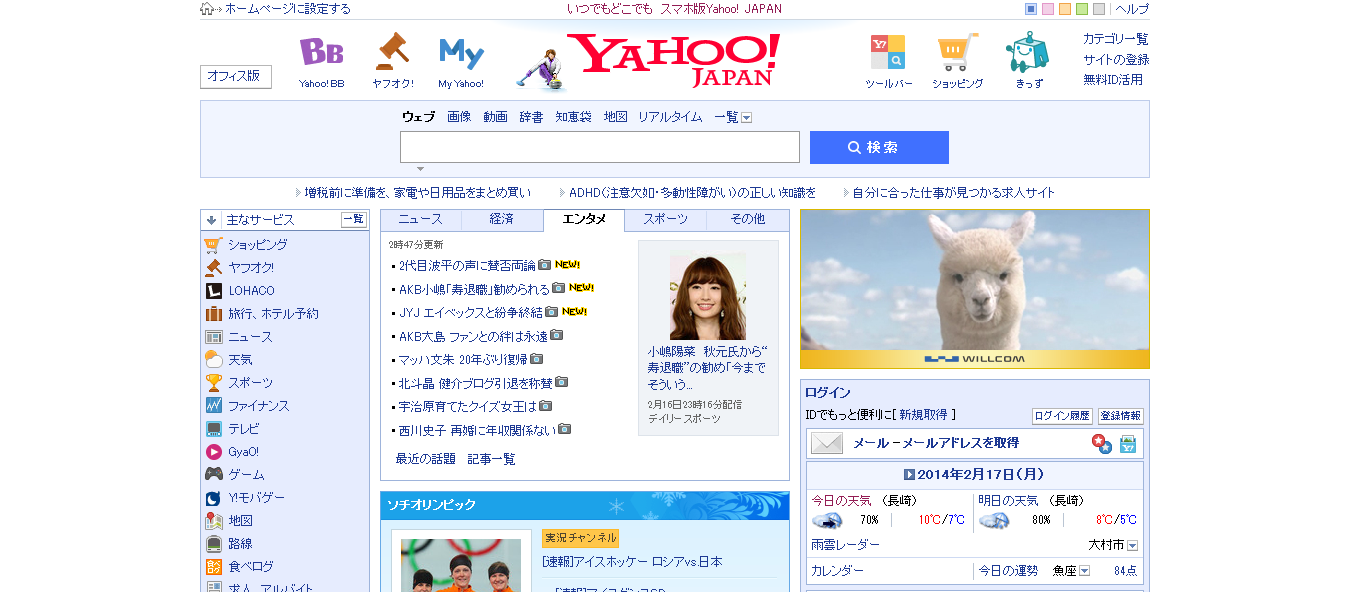Click the テレビ TV icon in sidebar
The width and height of the screenshot is (1349, 592).
point(213,429)
